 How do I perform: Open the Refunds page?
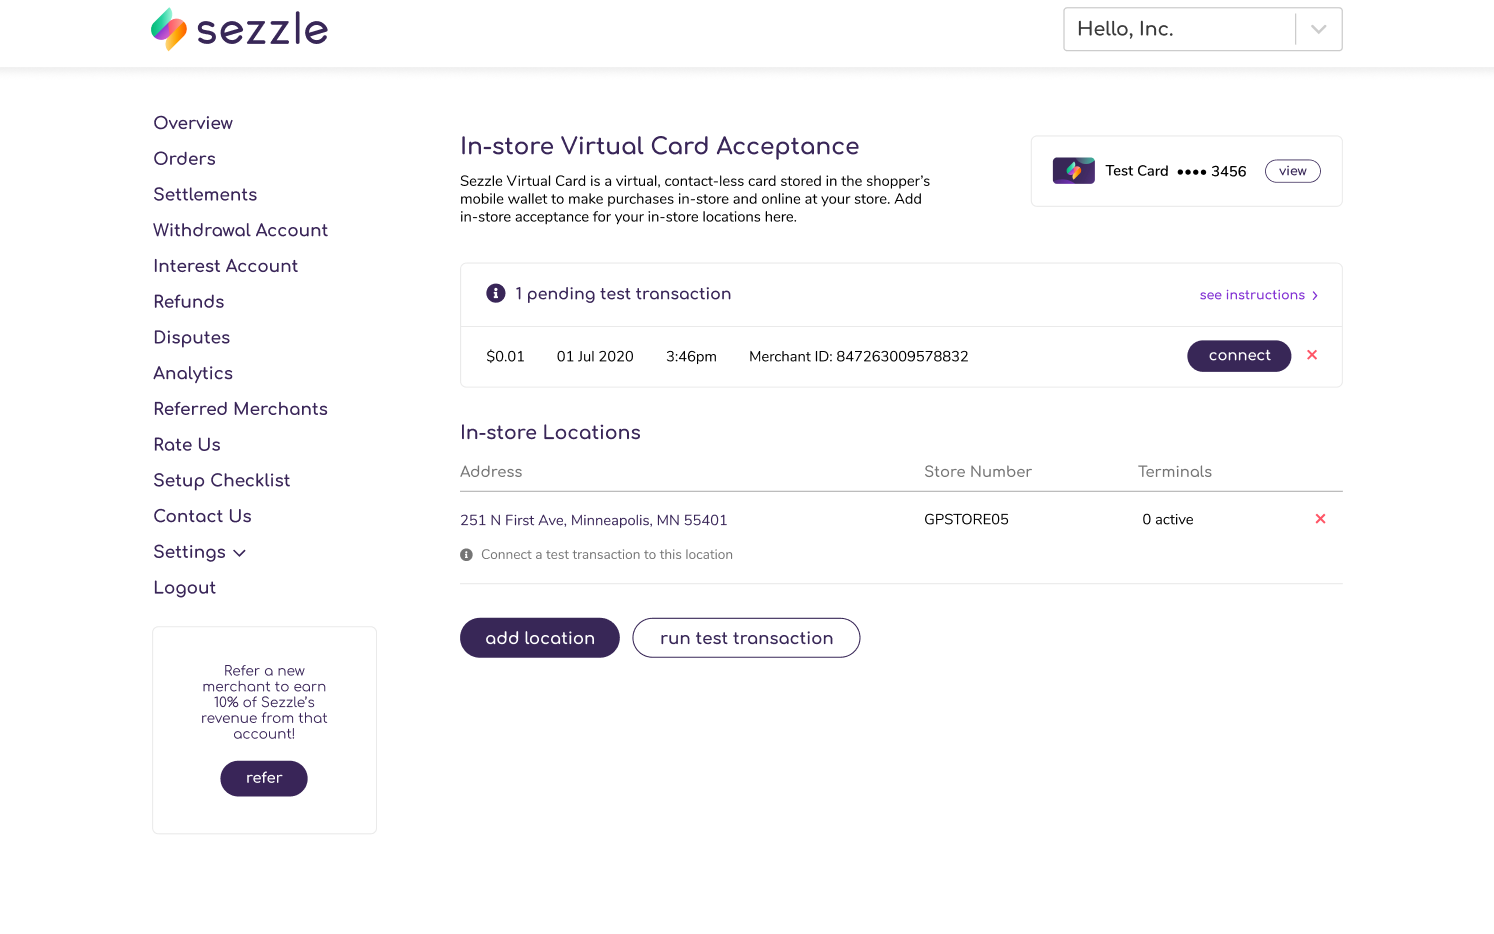[188, 302]
